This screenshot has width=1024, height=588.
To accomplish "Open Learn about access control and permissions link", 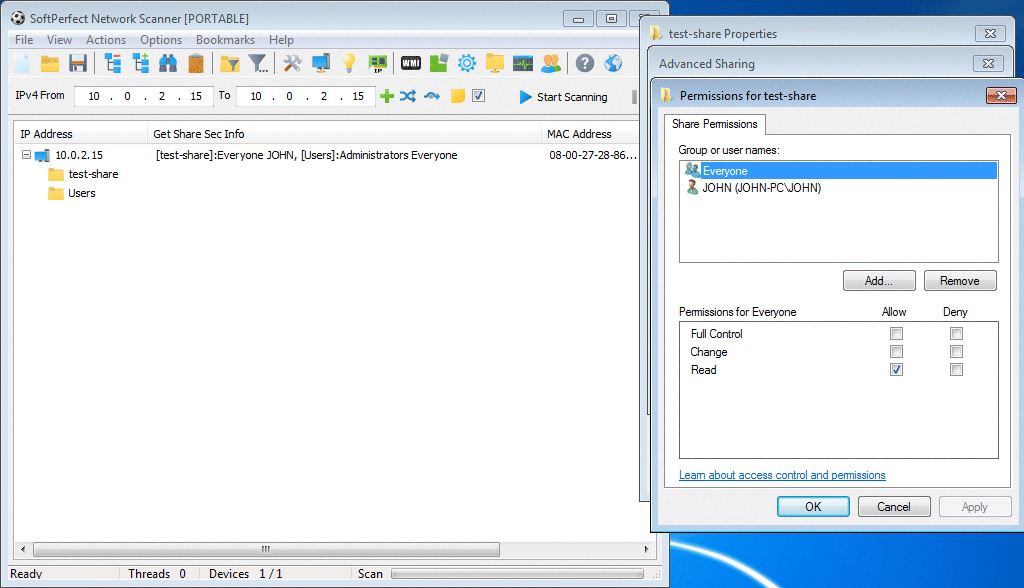I will (782, 475).
